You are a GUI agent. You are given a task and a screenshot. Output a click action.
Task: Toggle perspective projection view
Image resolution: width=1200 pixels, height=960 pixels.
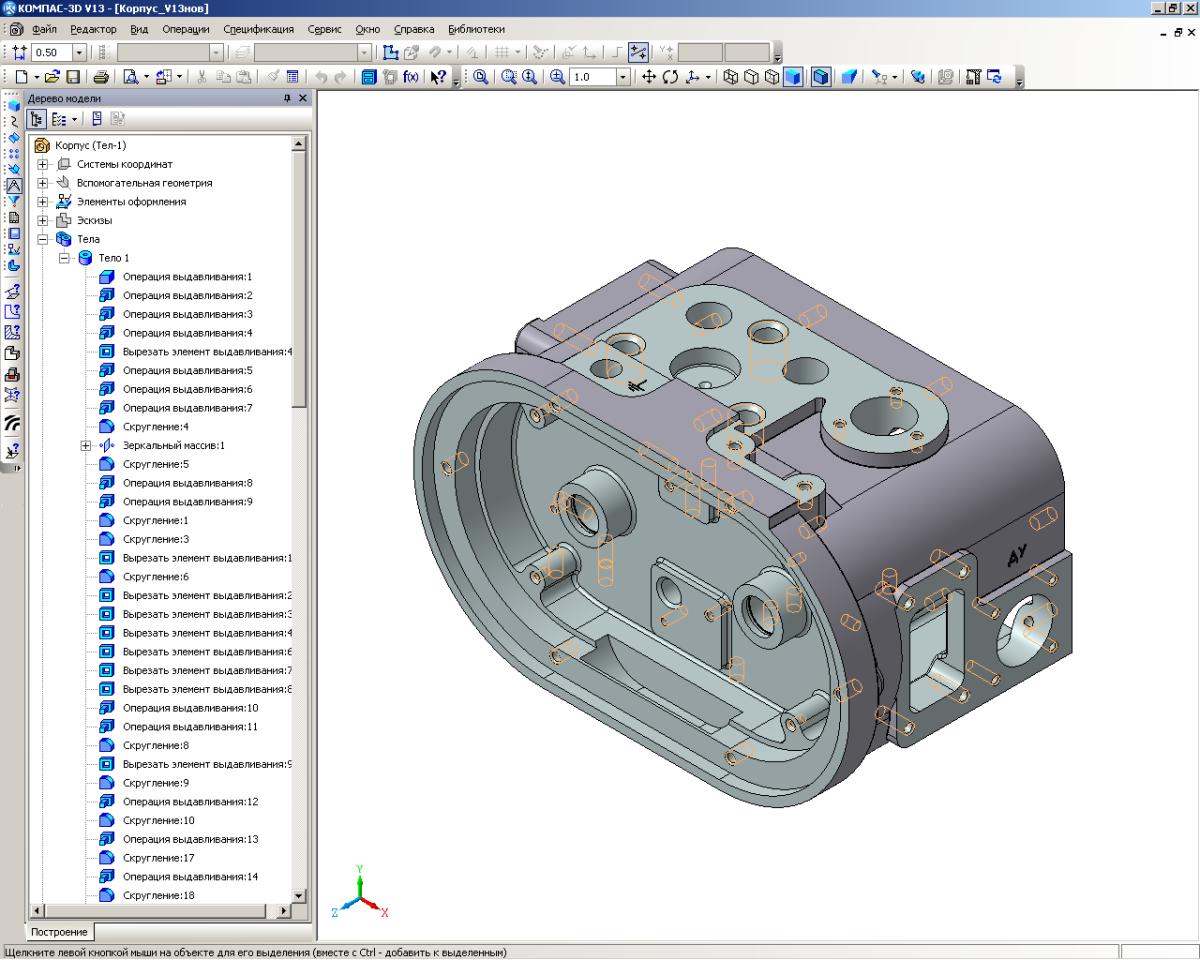click(848, 76)
